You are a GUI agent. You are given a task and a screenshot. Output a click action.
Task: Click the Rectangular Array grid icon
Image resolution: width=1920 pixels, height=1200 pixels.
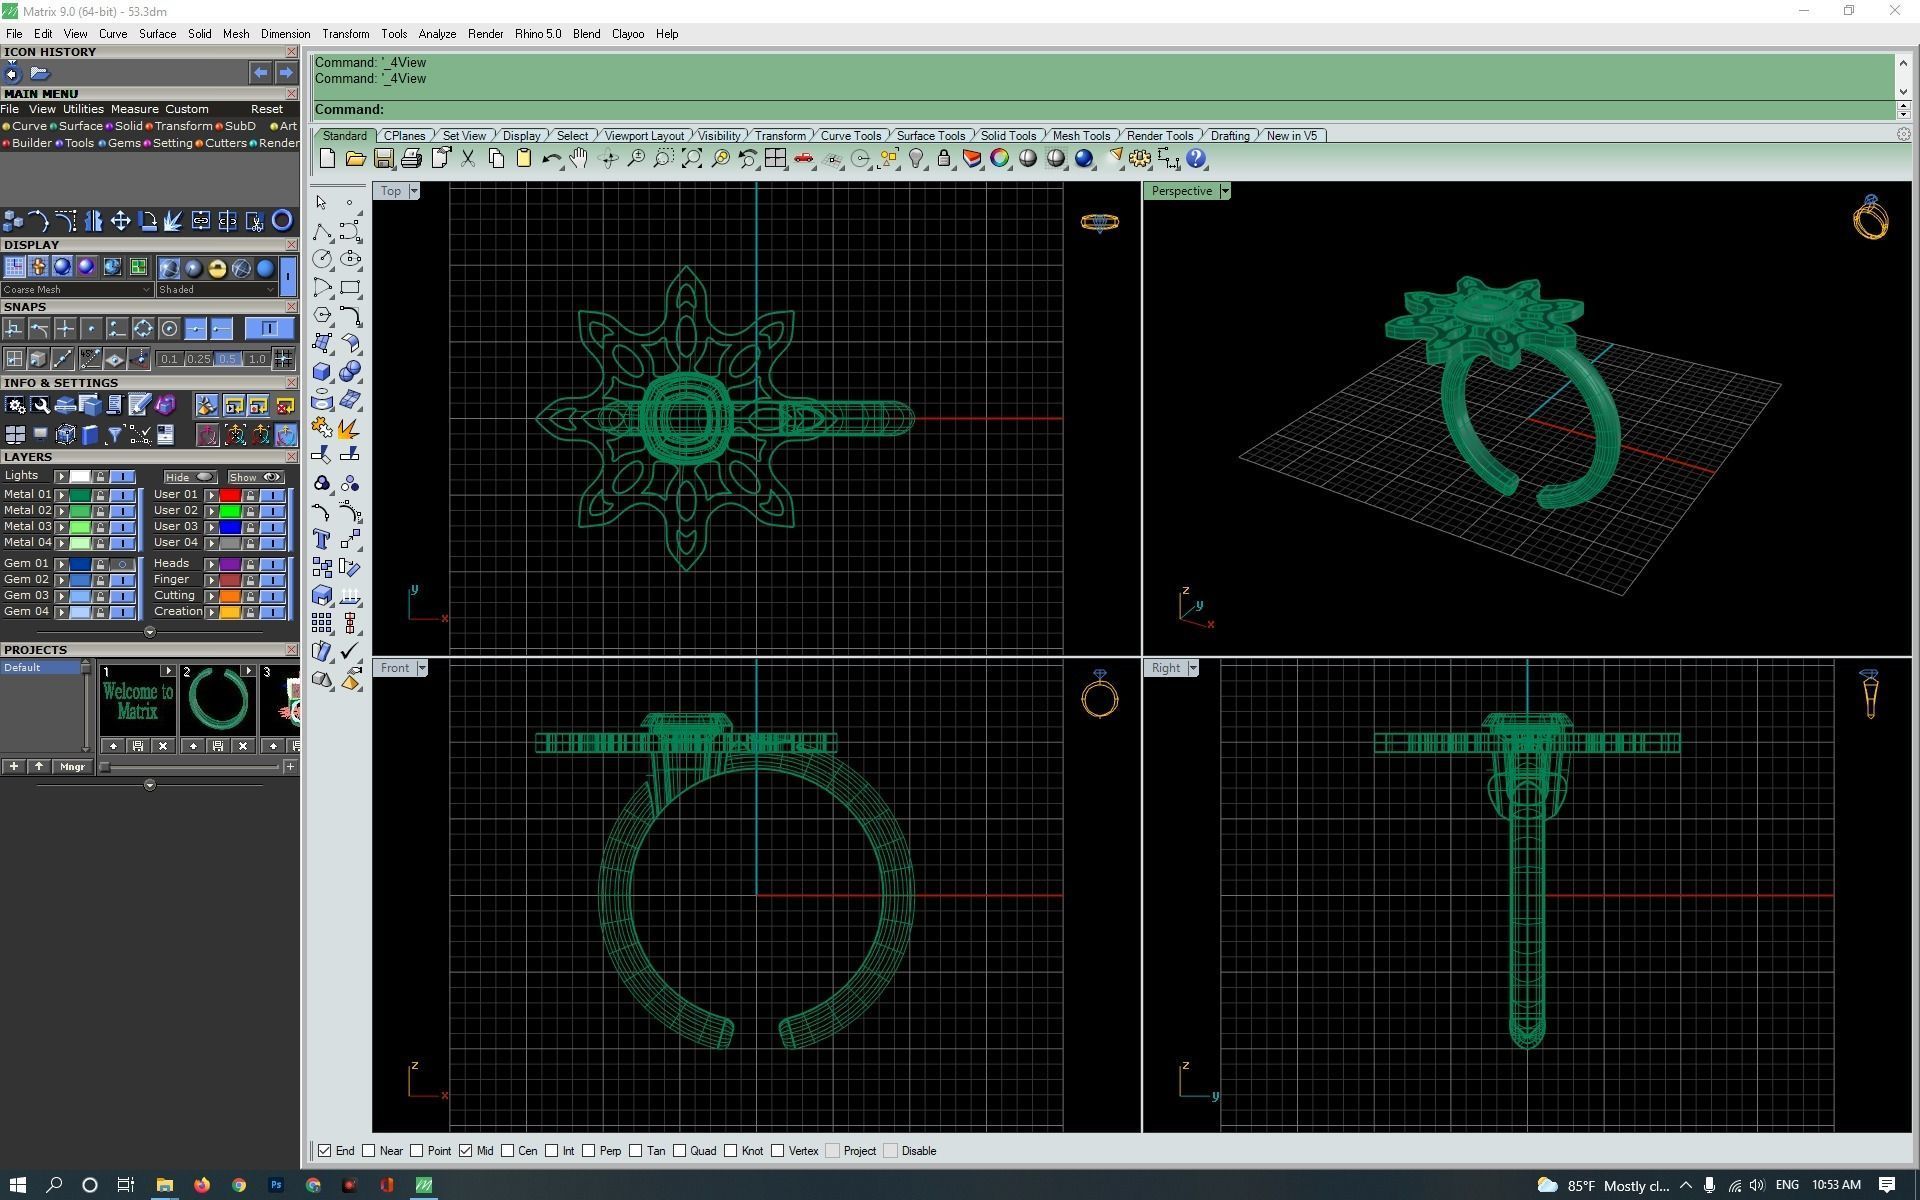322,623
